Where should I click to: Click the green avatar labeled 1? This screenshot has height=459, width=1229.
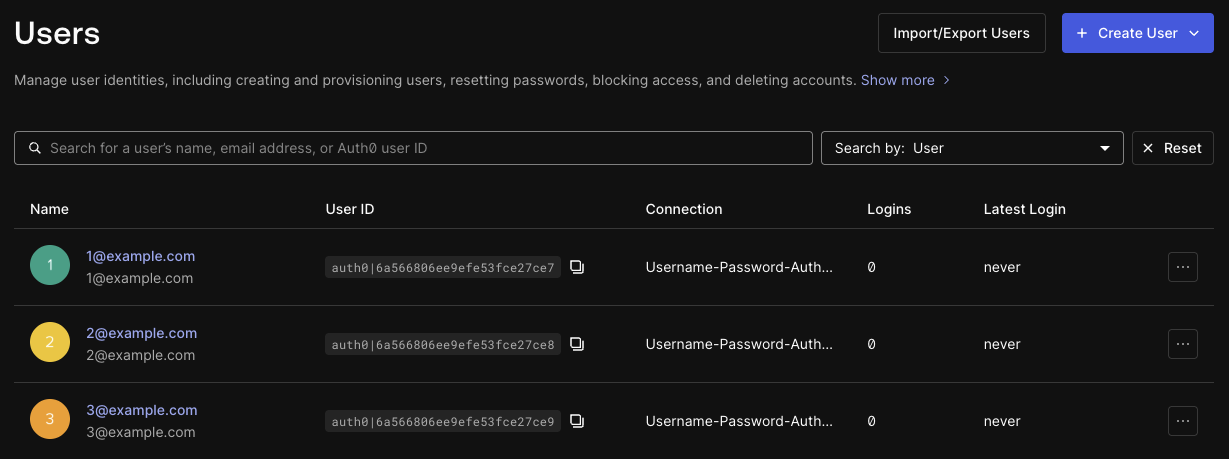pos(50,265)
